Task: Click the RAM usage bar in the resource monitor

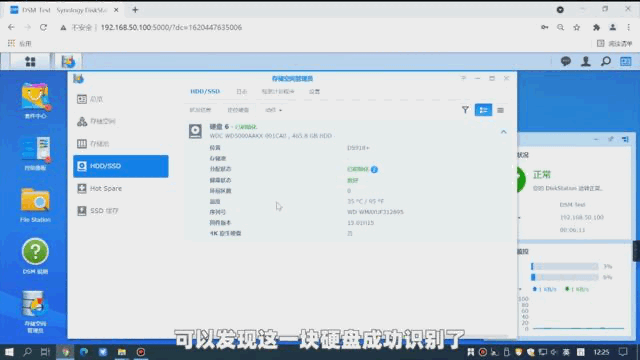Action: click(564, 278)
